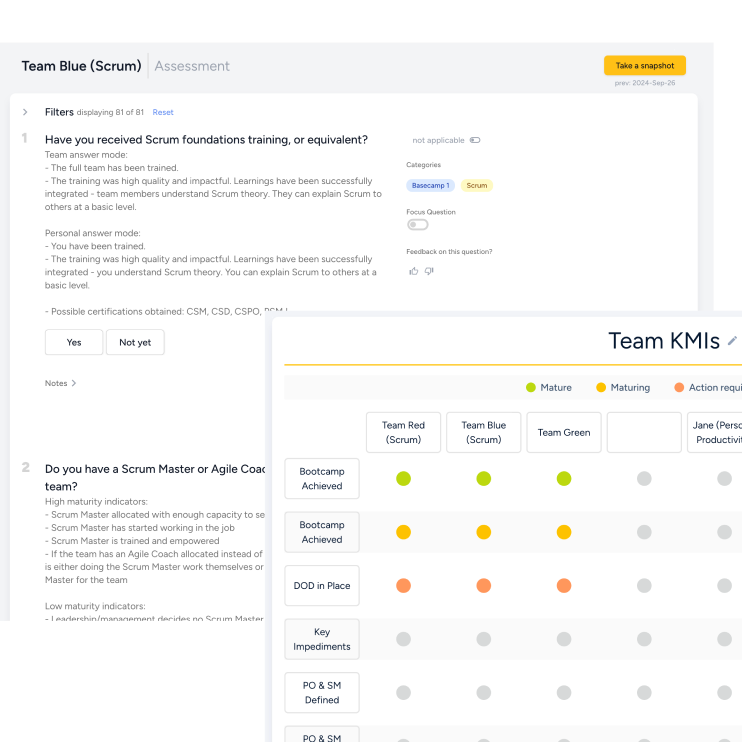
Task: Click the orange Action required legend dot
Action: pos(680,387)
